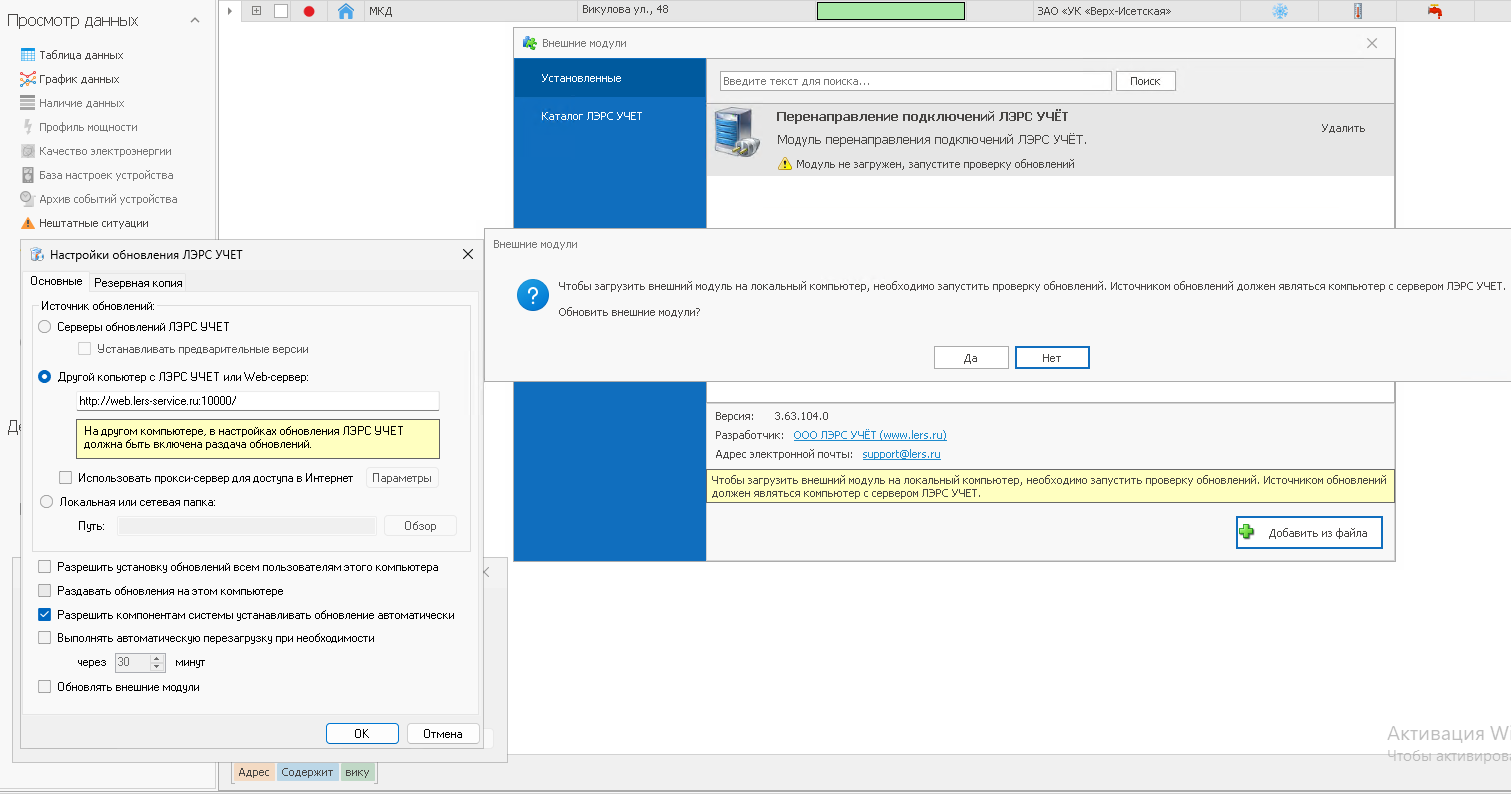The width and height of the screenshot is (1511, 794).
Task: Click the update server URL input field
Action: pyautogui.click(x=257, y=401)
